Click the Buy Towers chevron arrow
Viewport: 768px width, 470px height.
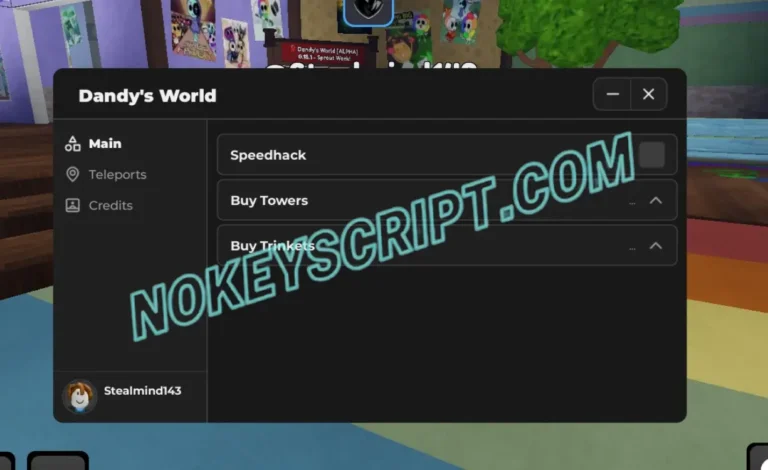[x=656, y=200]
